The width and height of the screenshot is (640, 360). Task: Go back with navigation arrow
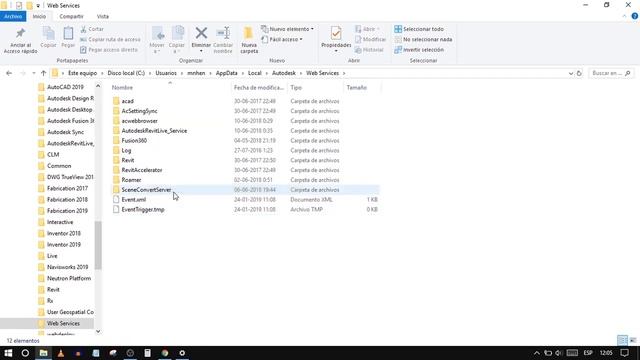[9, 73]
